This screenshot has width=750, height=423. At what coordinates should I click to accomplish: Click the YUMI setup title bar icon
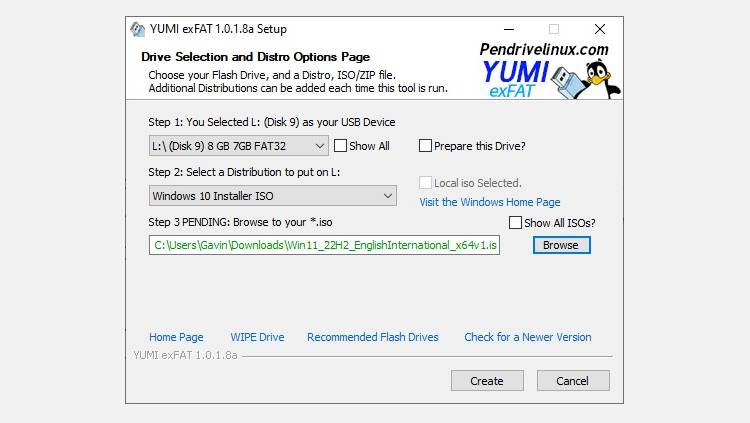click(x=137, y=29)
